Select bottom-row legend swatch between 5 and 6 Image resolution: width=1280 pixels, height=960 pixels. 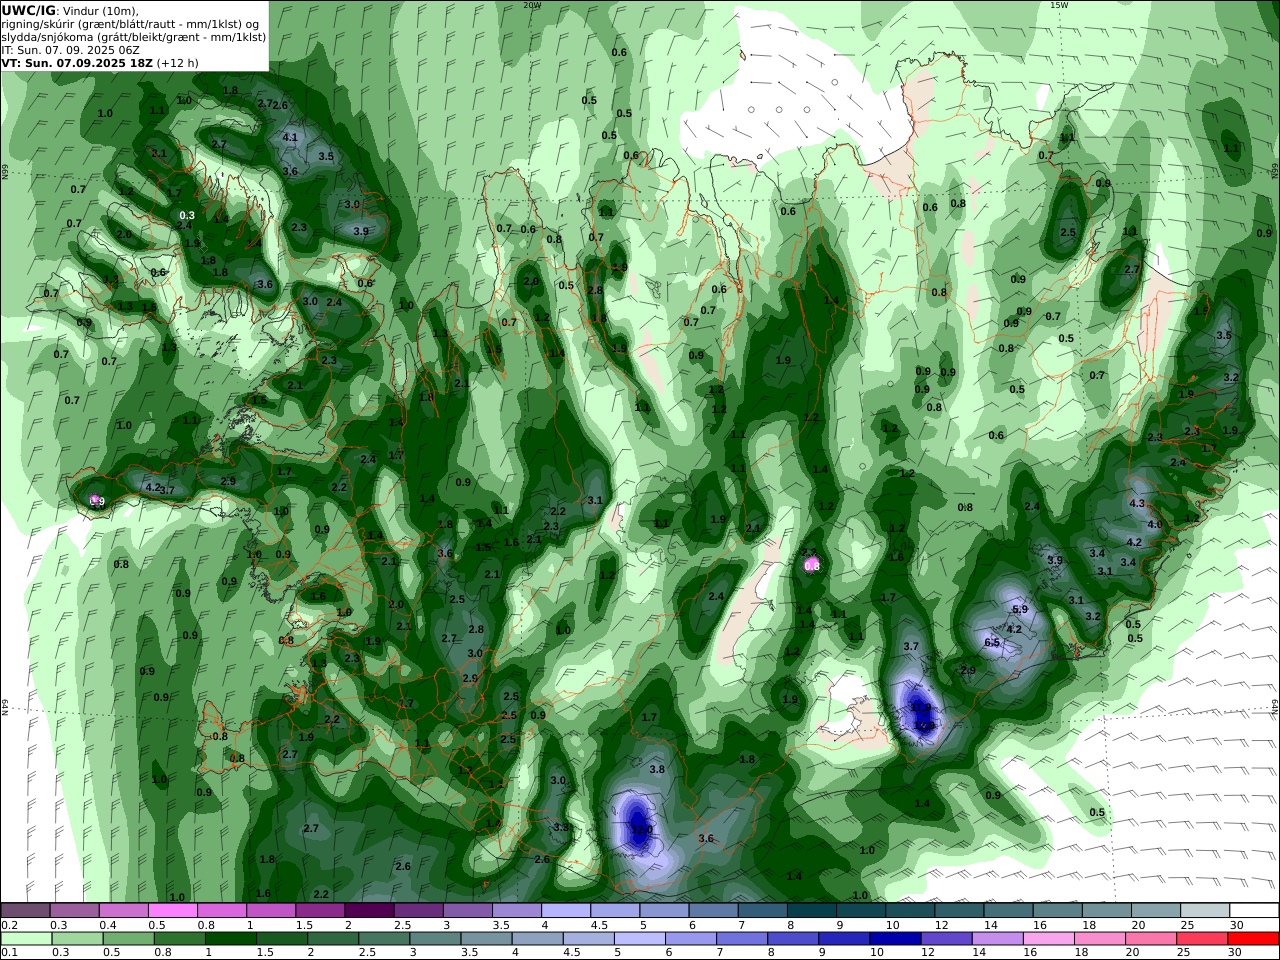point(638,939)
